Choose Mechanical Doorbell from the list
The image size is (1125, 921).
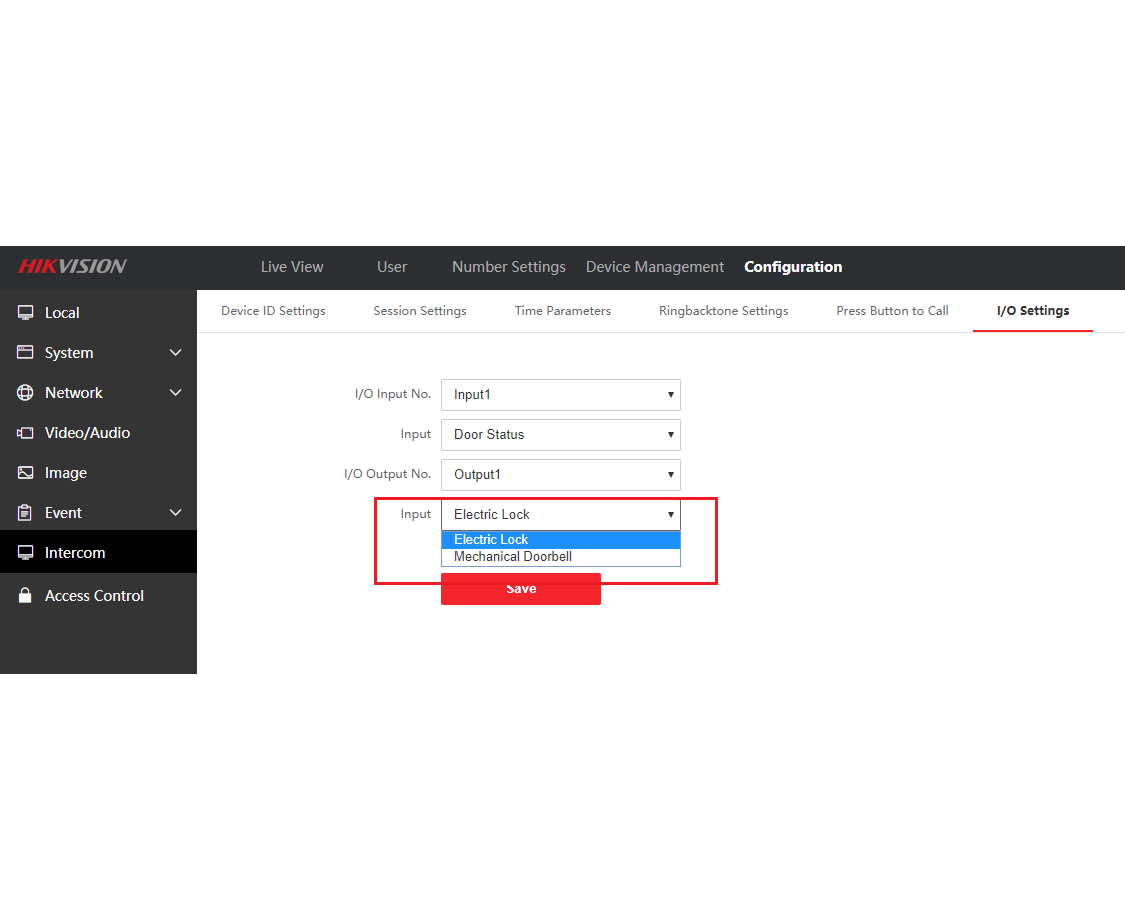(x=513, y=557)
